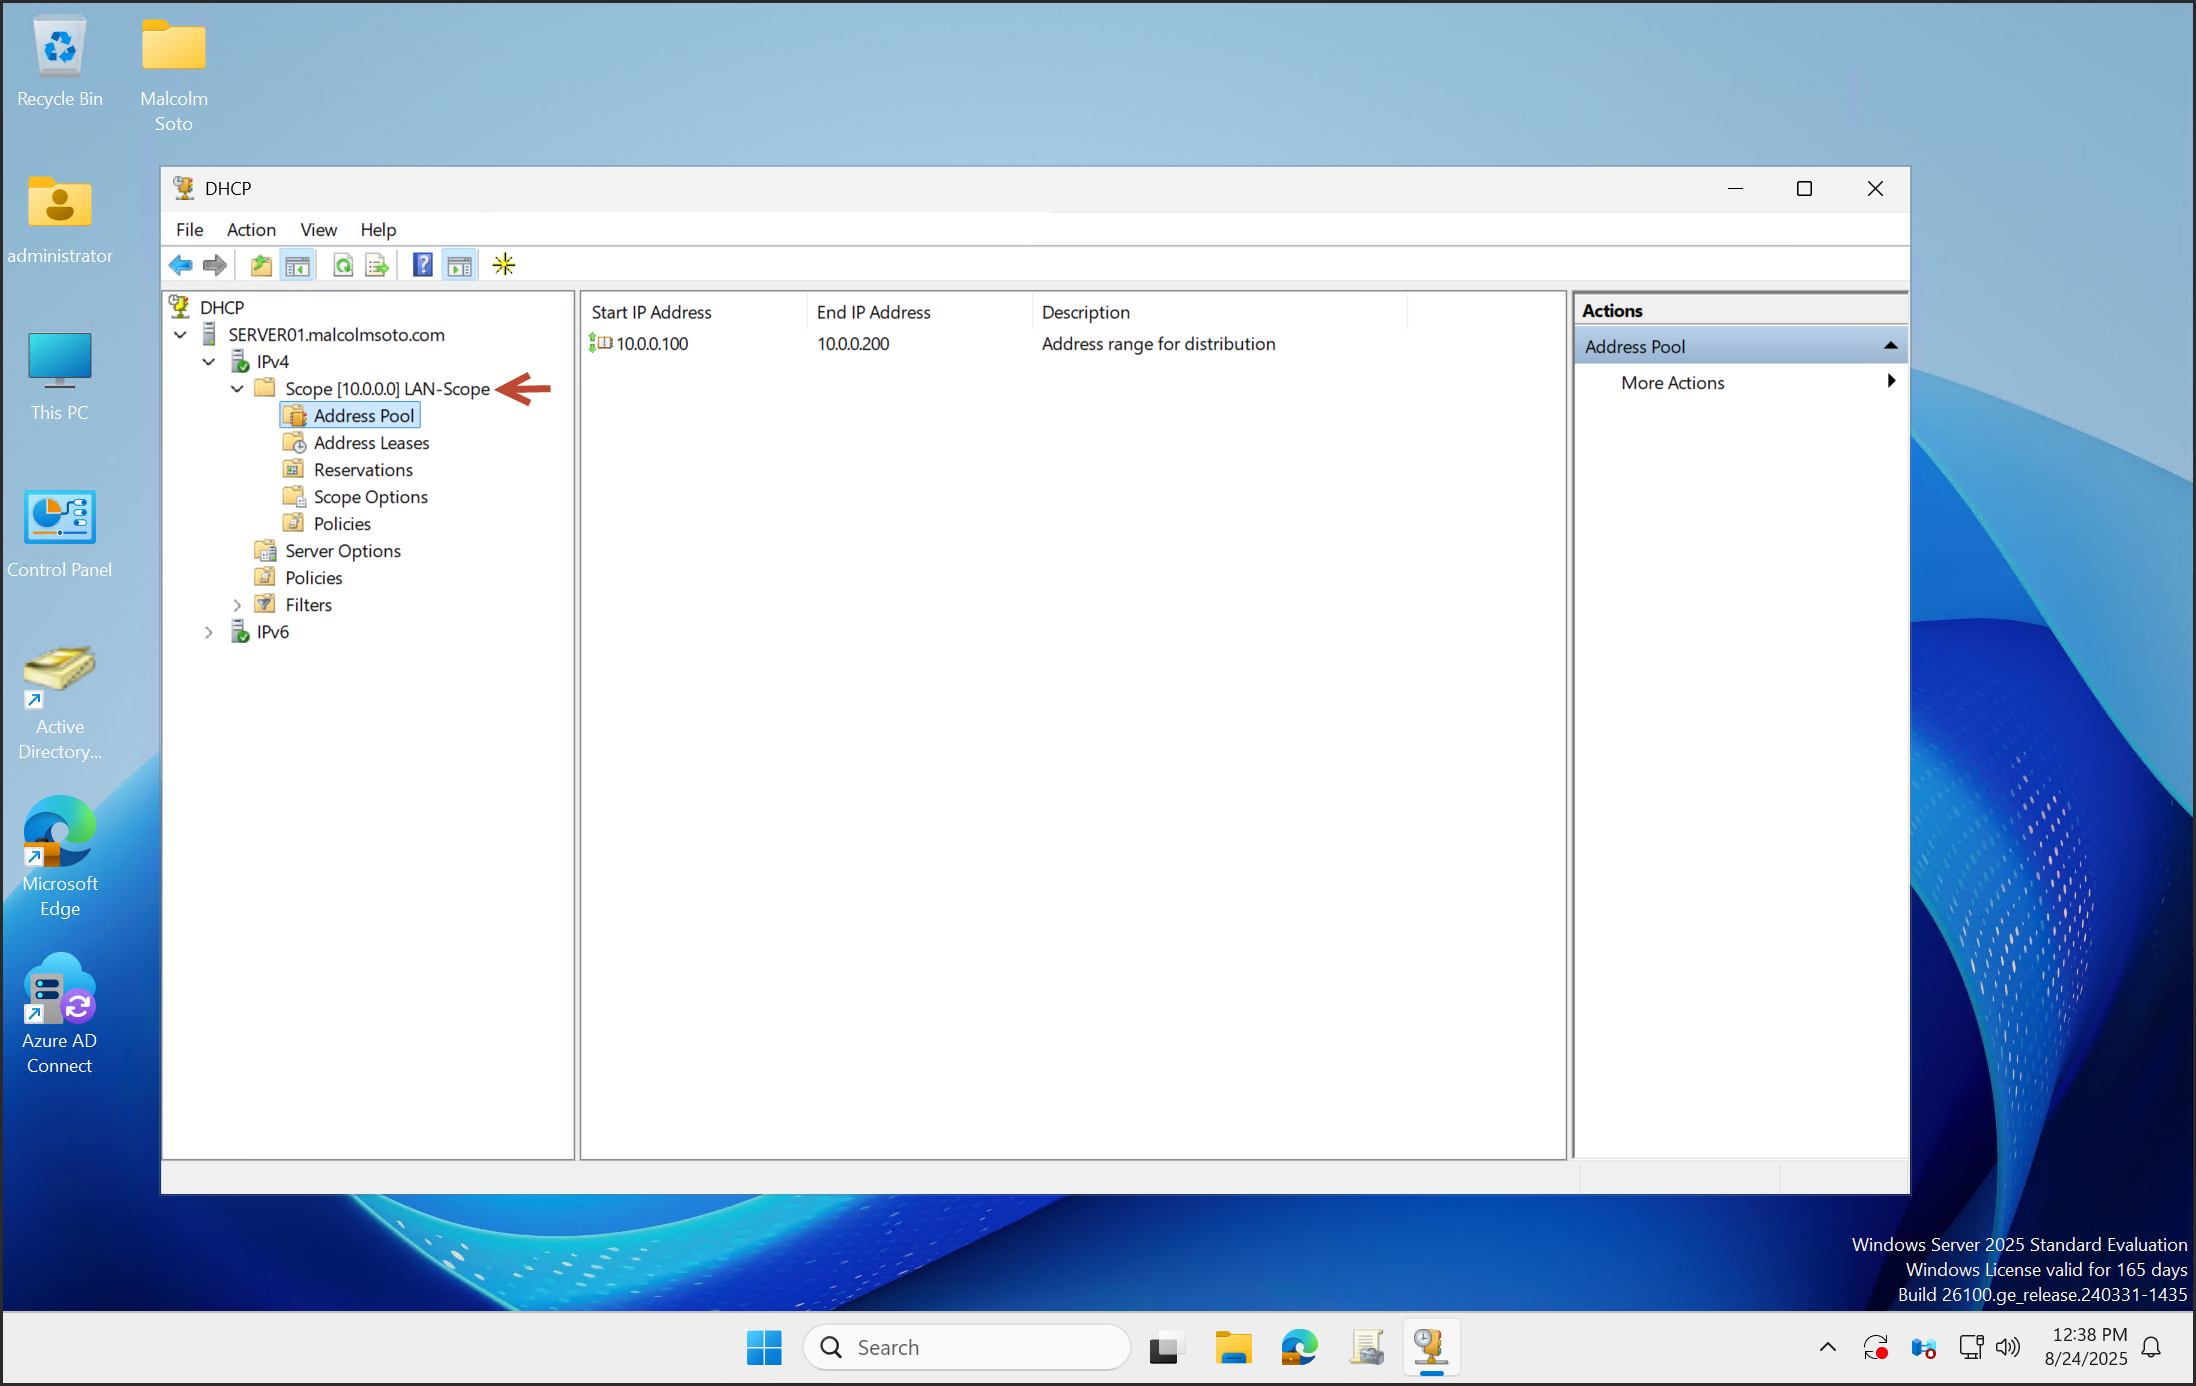Viewport: 2196px width, 1386px height.
Task: Select the 10.0.0.100 address range entry
Action: point(651,343)
